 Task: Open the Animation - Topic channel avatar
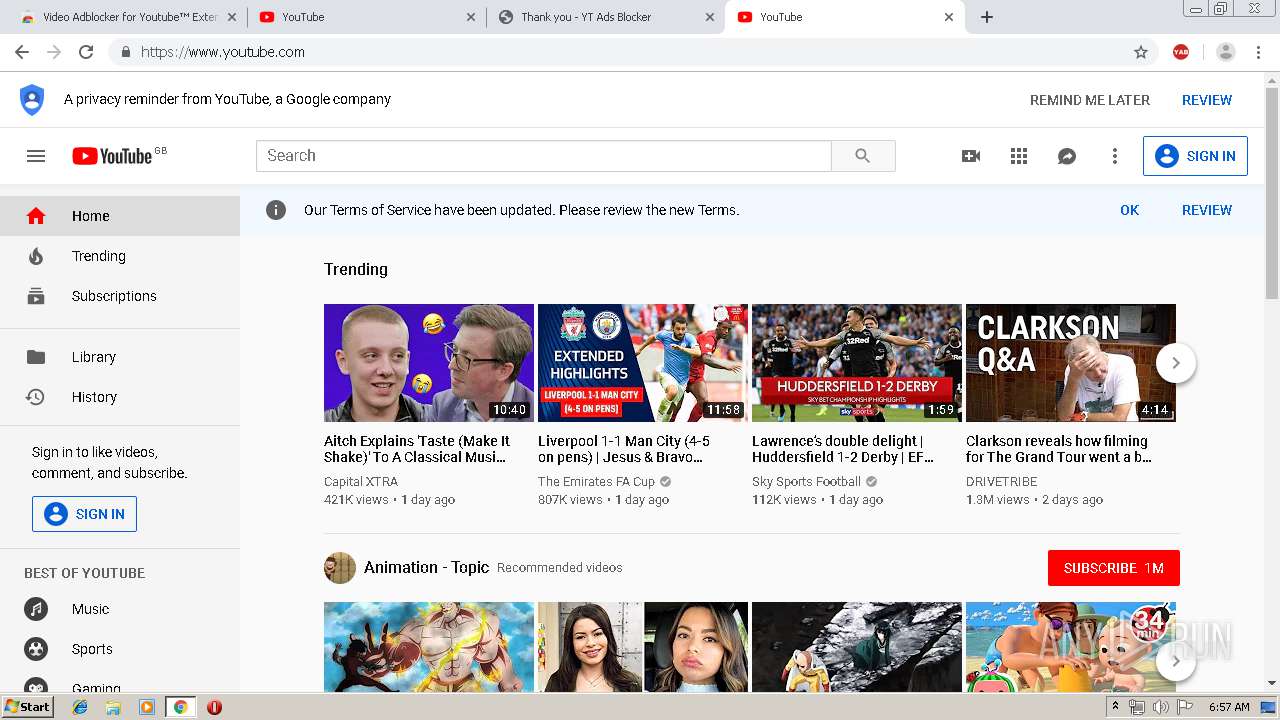pyautogui.click(x=340, y=567)
